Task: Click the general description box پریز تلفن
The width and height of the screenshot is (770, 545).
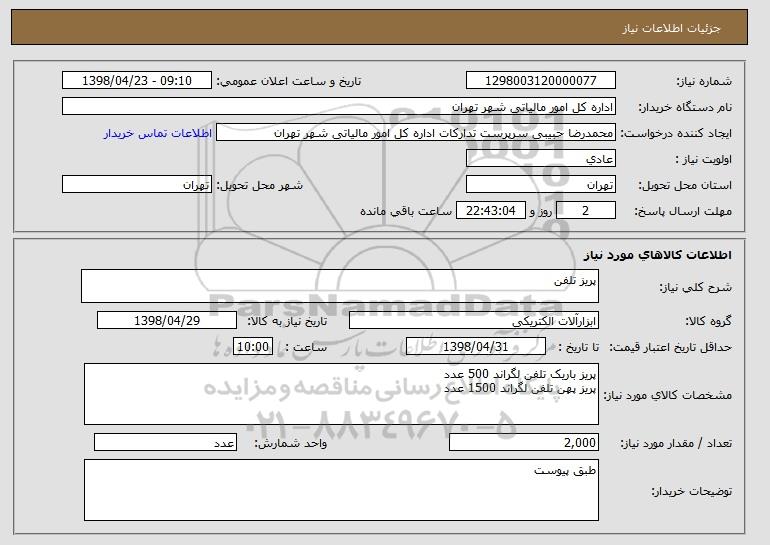Action: 340,286
